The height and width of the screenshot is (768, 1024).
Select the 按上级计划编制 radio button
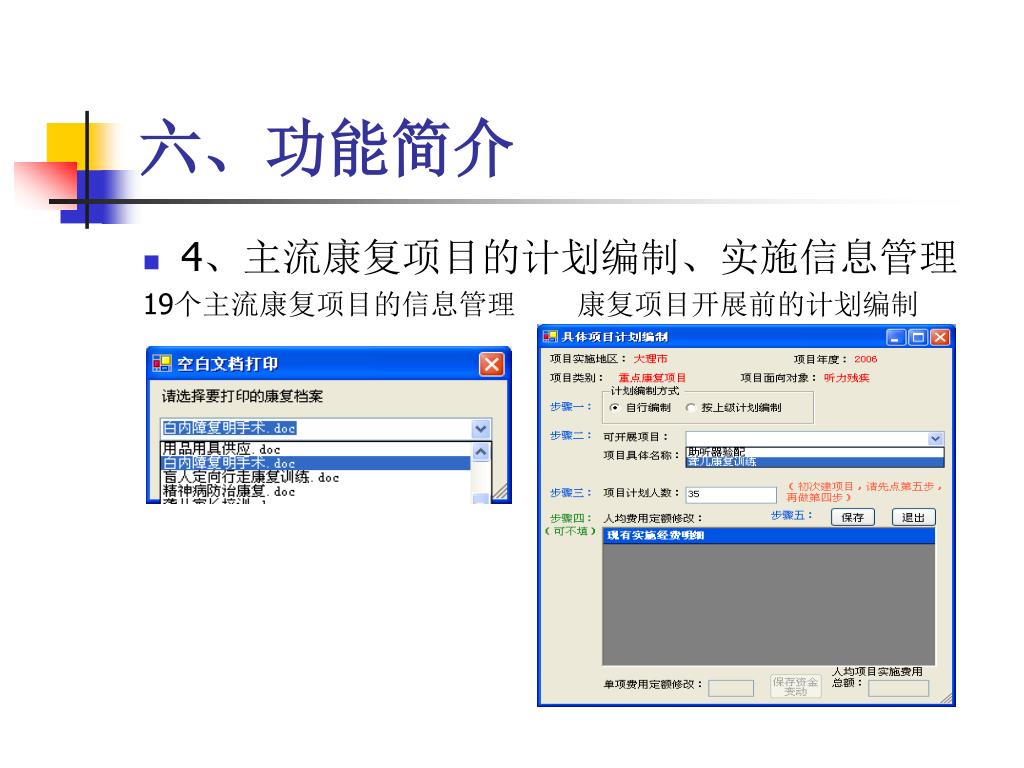(690, 408)
